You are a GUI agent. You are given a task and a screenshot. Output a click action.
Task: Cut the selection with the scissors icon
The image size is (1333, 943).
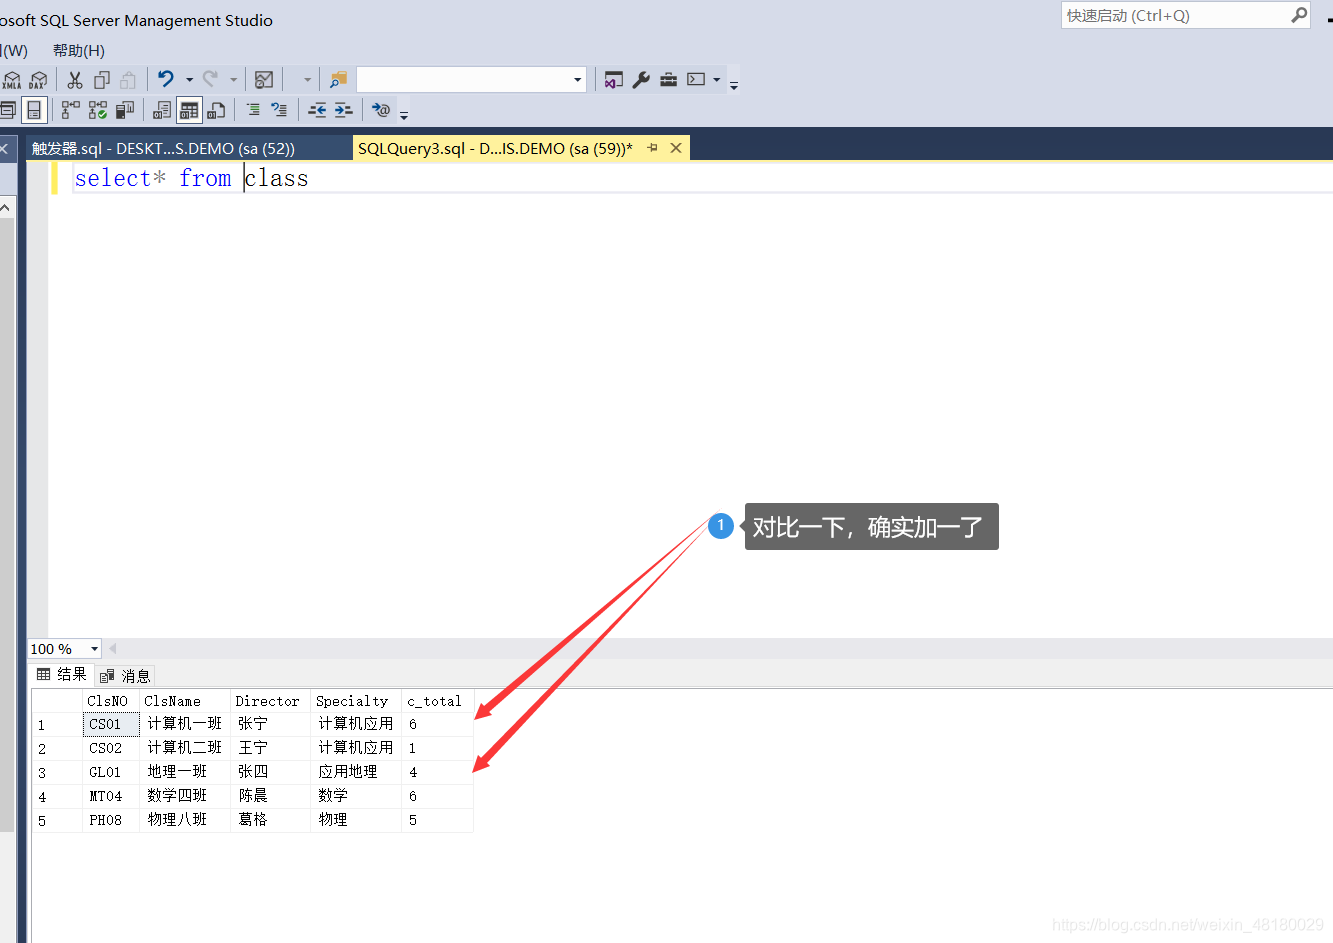(75, 80)
